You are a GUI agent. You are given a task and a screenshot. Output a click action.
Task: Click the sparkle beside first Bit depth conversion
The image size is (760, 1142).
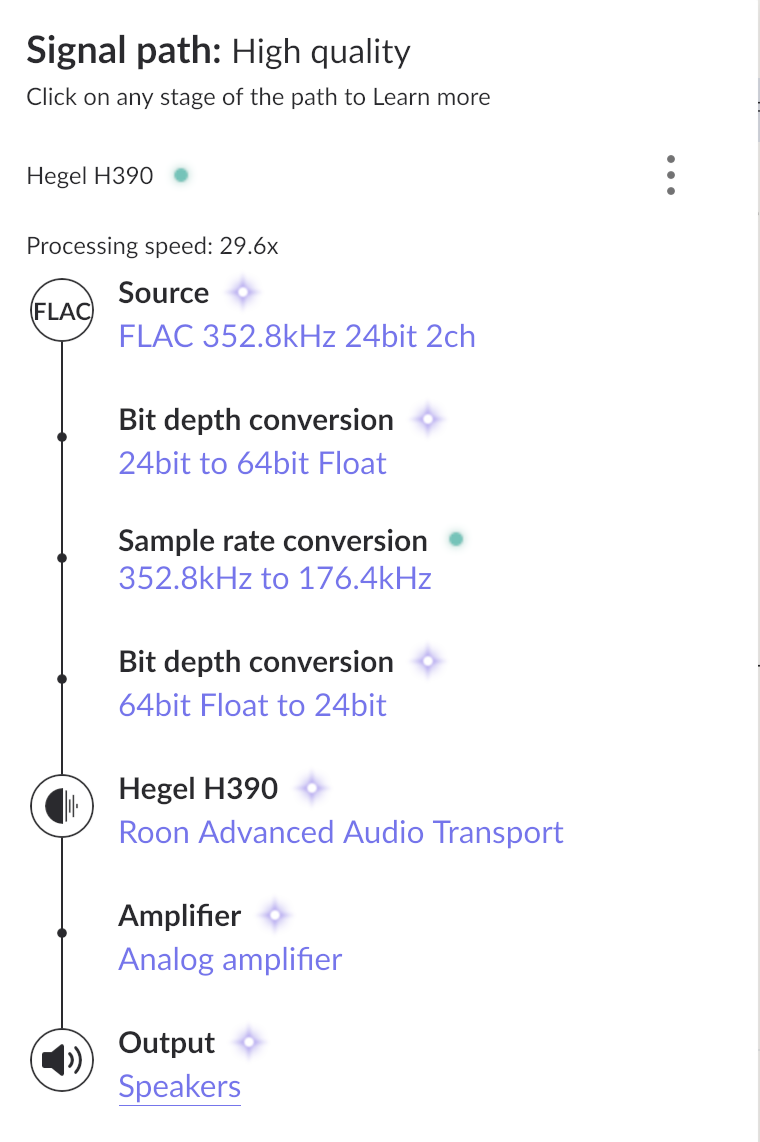tap(427, 420)
